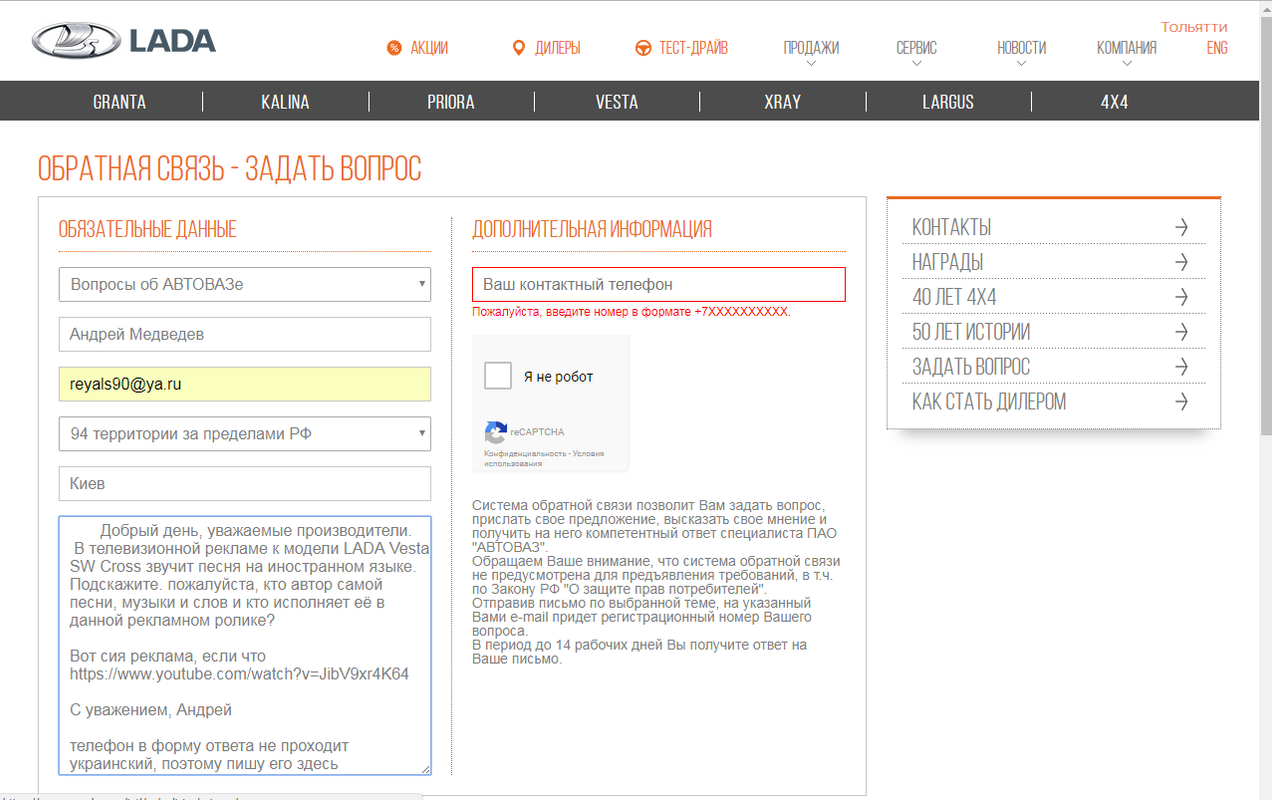This screenshot has height=800, width=1272.
Task: Click the reCAPTCHA logo icon
Action: (495, 432)
